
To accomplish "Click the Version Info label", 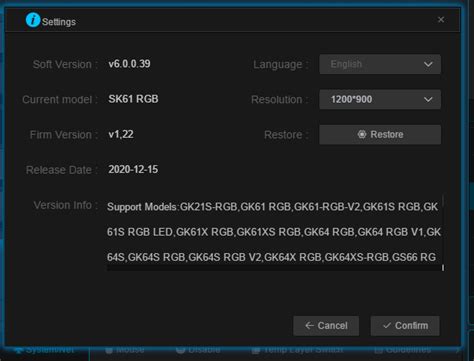I will [x=66, y=205].
